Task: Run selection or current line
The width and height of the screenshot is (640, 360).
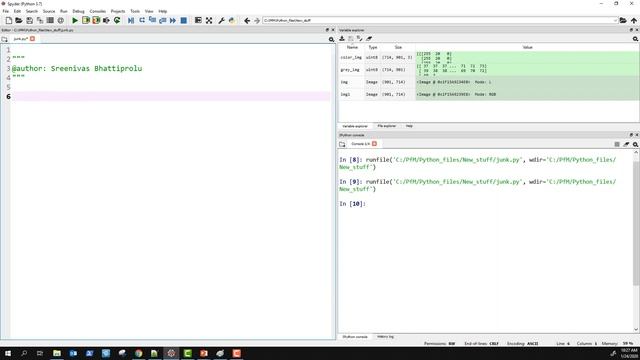Action: (x=106, y=20)
